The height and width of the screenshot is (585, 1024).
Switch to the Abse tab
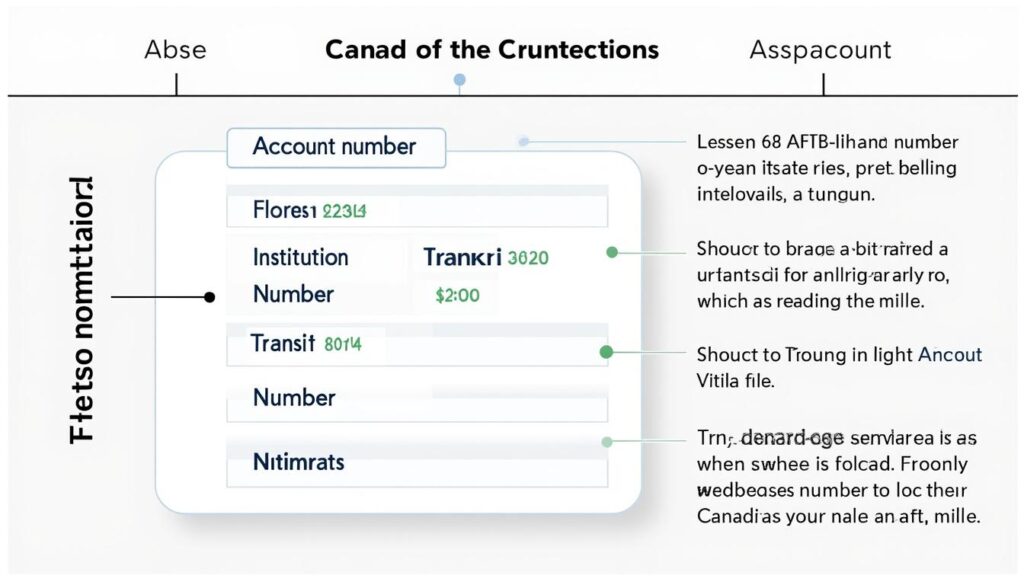[x=175, y=50]
